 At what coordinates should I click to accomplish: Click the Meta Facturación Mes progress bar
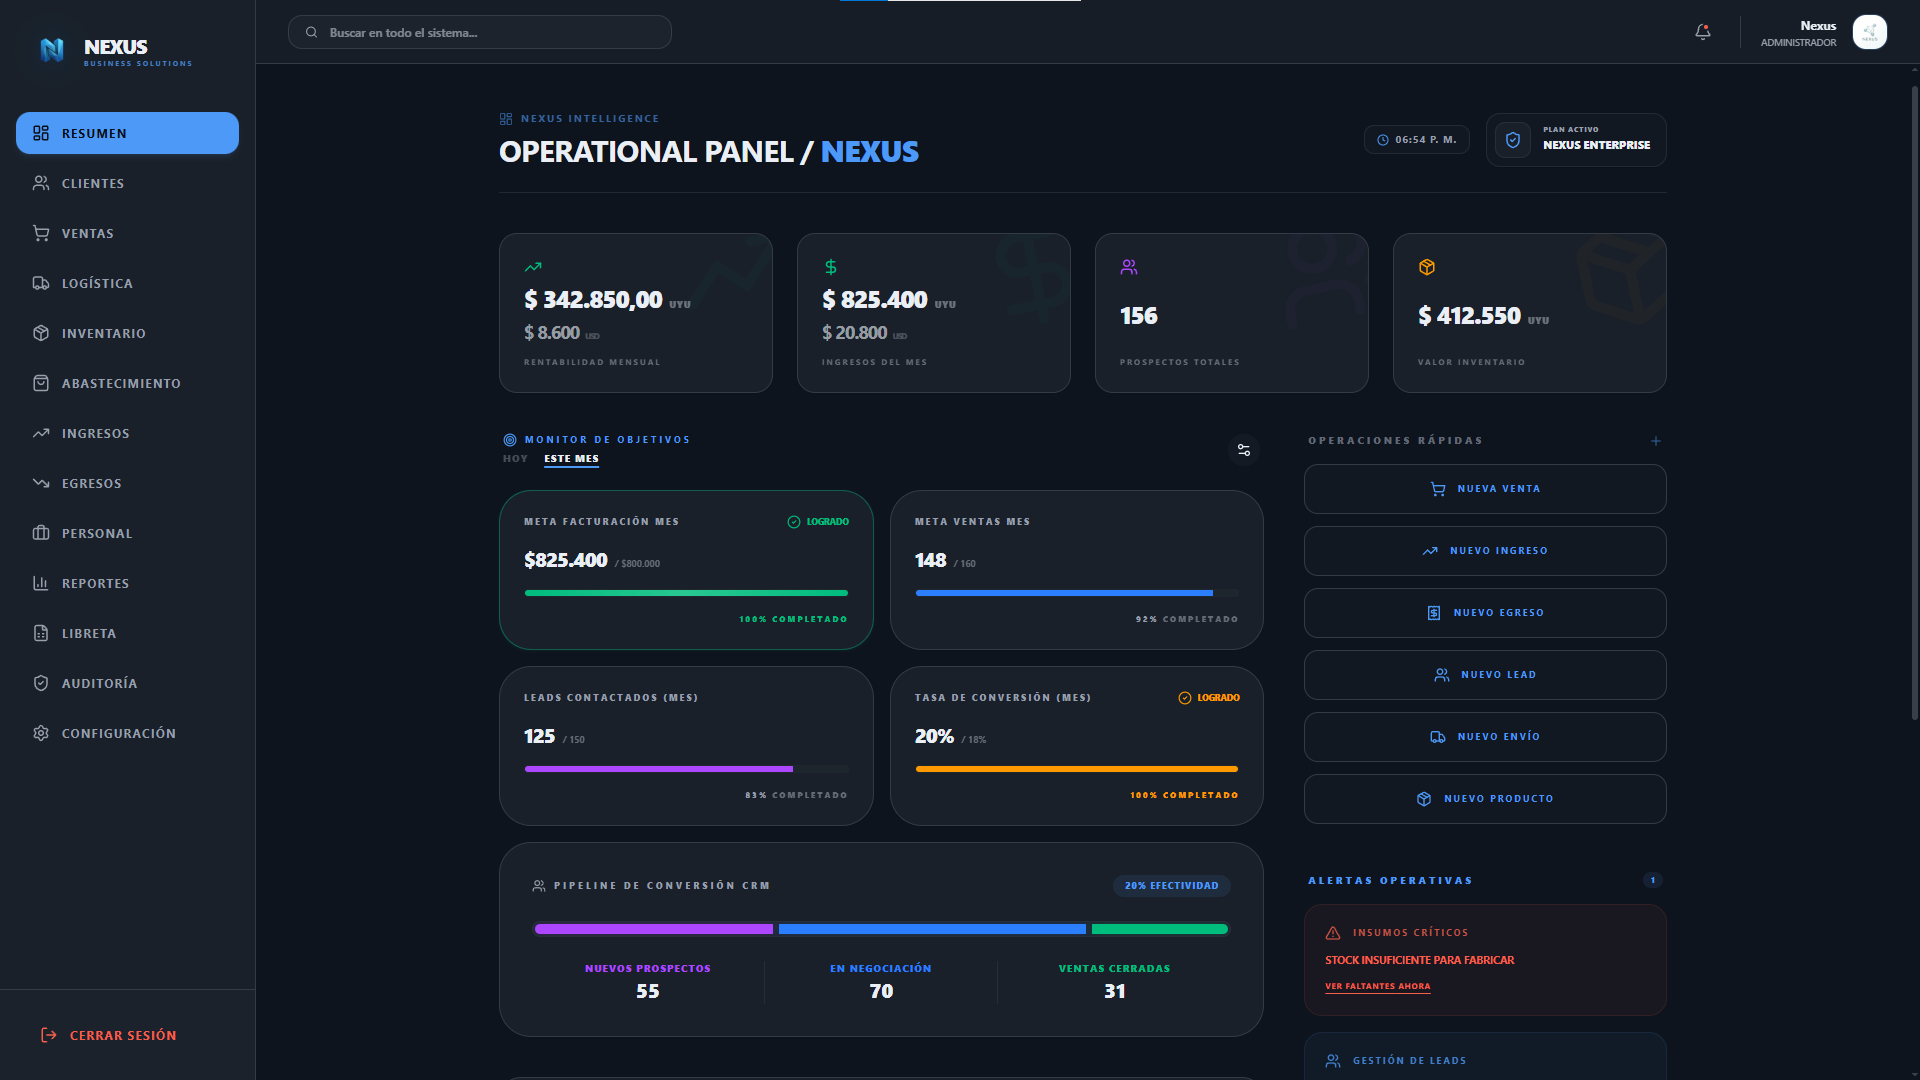point(686,593)
